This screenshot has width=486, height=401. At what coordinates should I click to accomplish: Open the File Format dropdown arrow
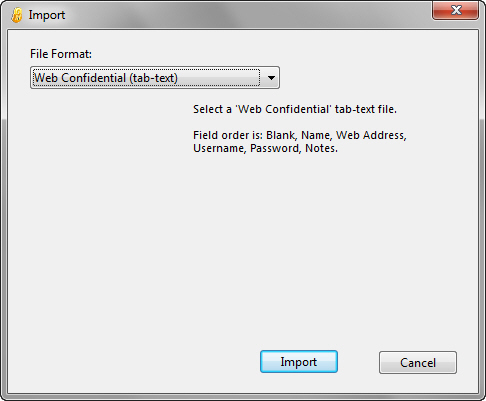point(271,78)
